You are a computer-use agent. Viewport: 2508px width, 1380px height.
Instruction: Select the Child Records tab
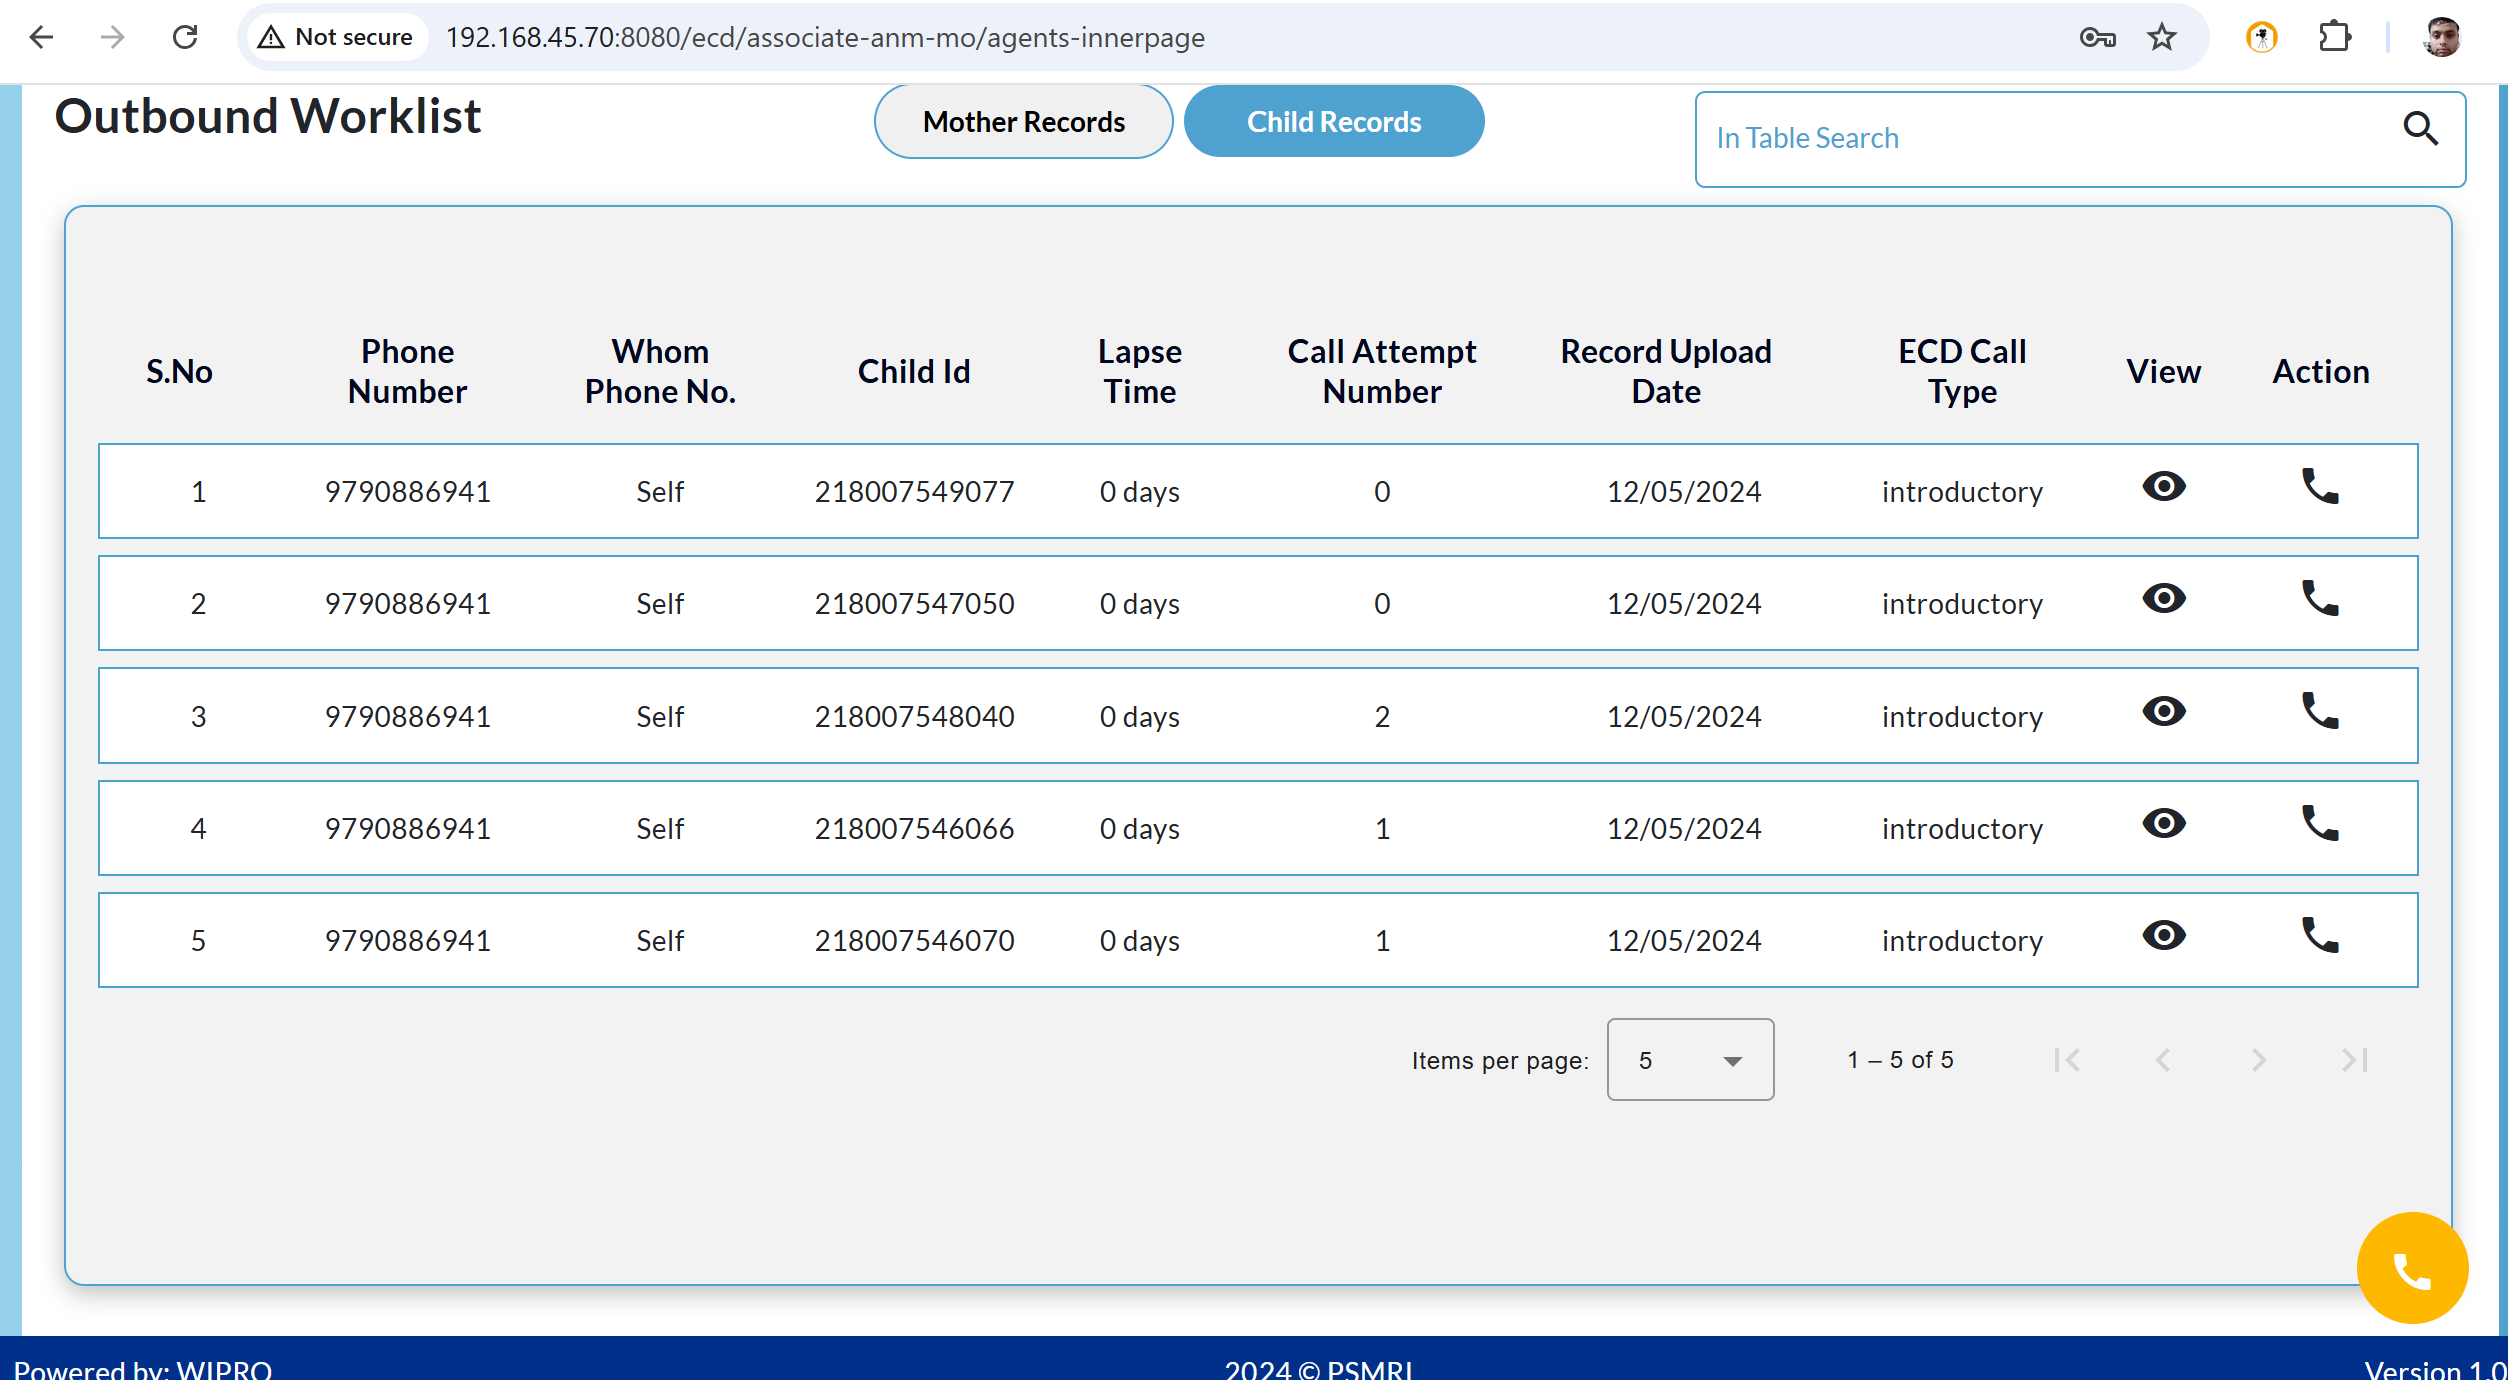point(1333,122)
